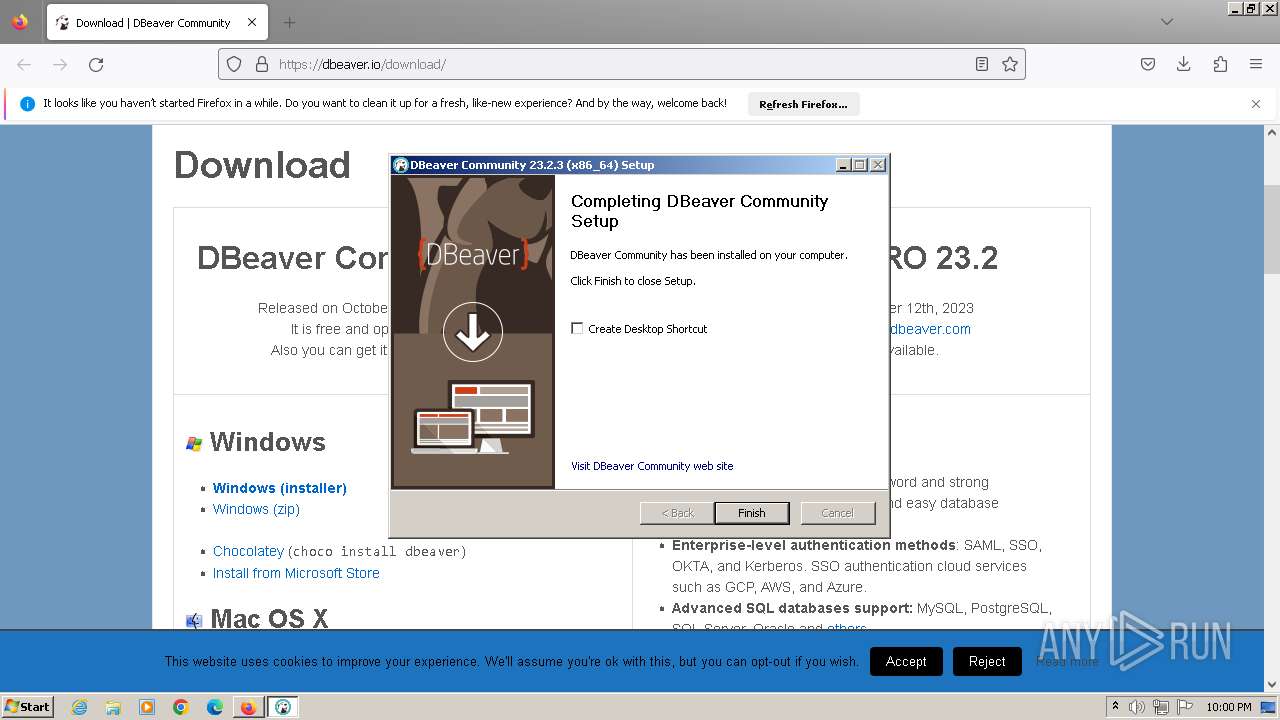Close the Download | DBeaver Community tab
Viewport: 1280px width, 720px height.
point(252,22)
